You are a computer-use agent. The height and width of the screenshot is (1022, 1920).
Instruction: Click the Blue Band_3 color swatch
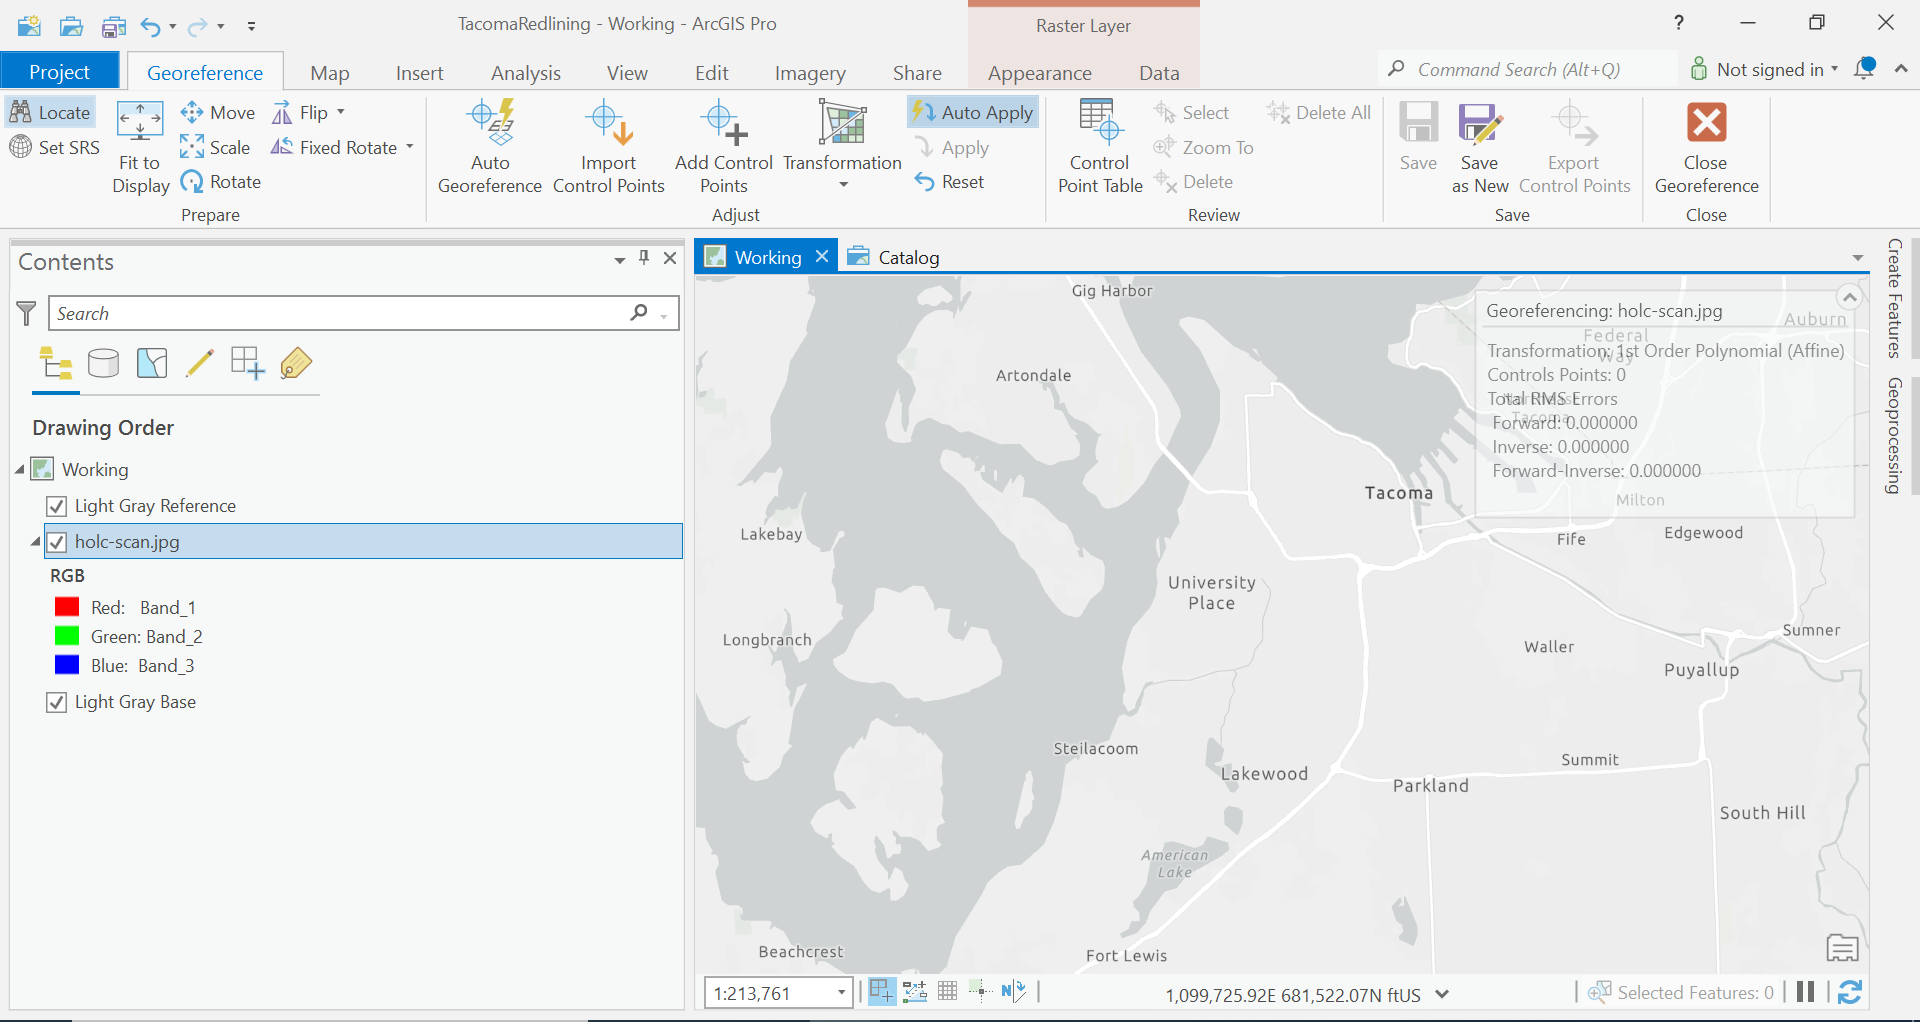[x=67, y=665]
